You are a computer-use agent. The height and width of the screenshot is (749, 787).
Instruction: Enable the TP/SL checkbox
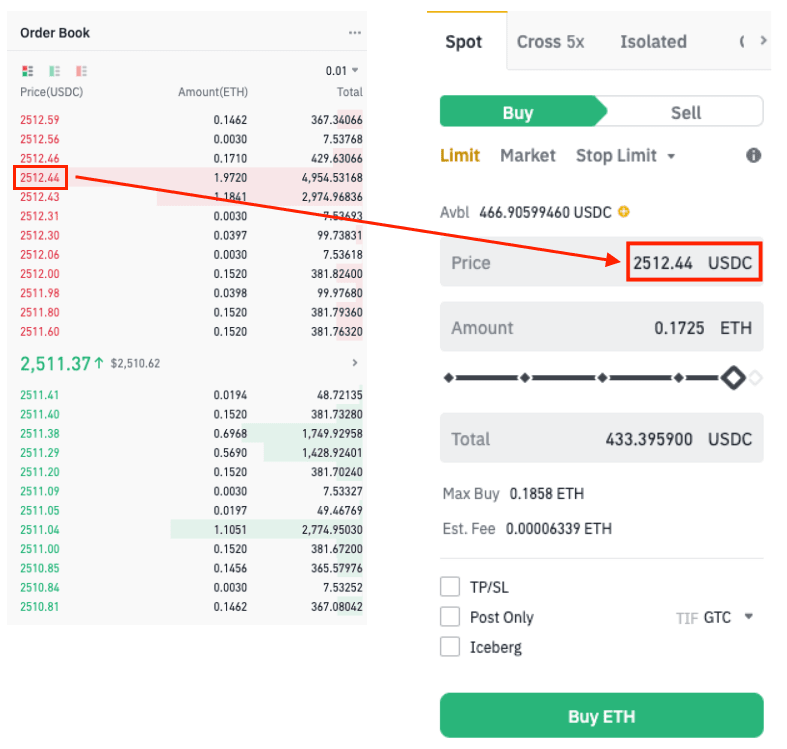click(x=450, y=587)
